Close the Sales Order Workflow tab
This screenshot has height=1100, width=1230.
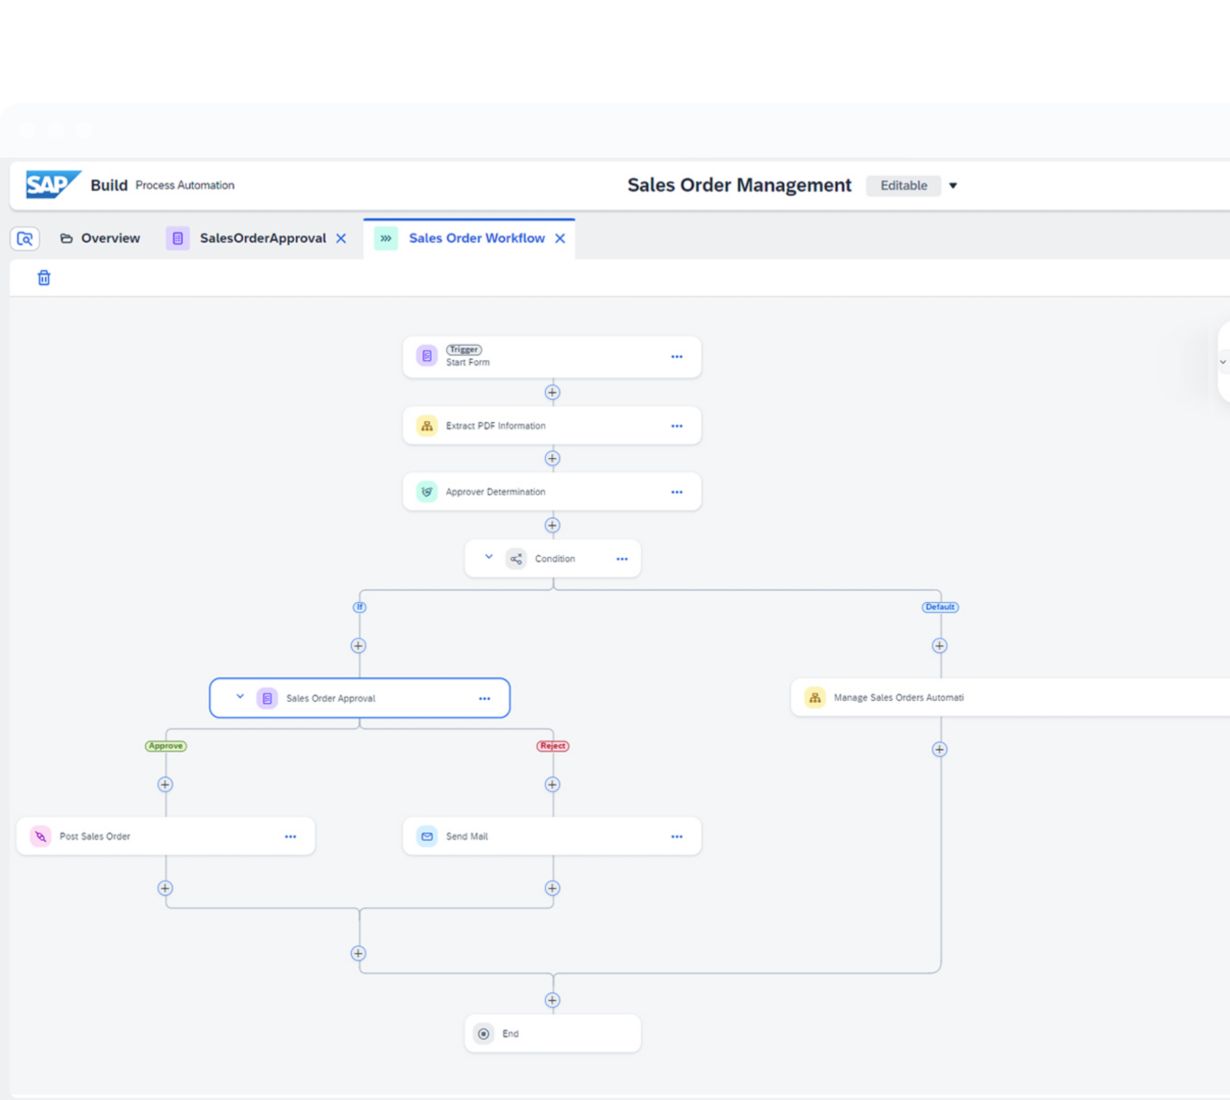point(560,239)
